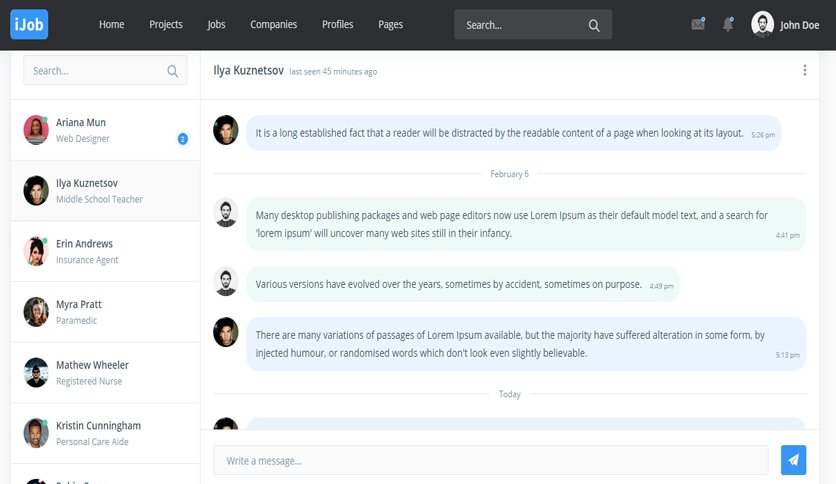
Task: Click the Paramedic subtitle
Action: (x=77, y=320)
